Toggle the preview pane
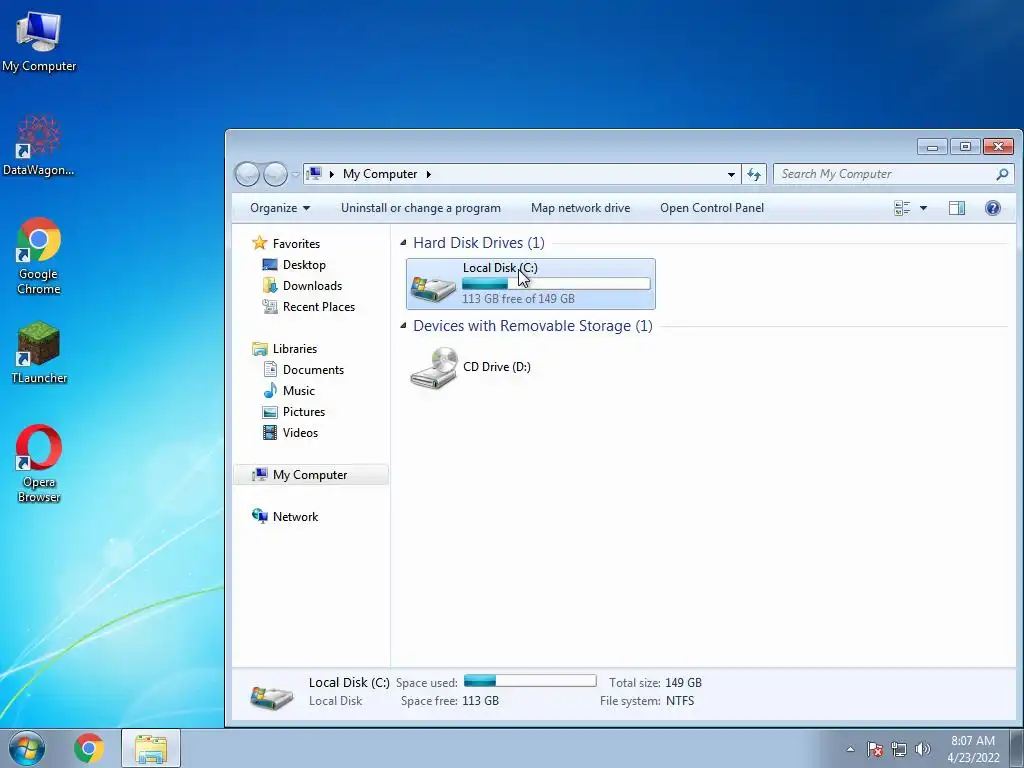The image size is (1024, 768). click(x=957, y=208)
